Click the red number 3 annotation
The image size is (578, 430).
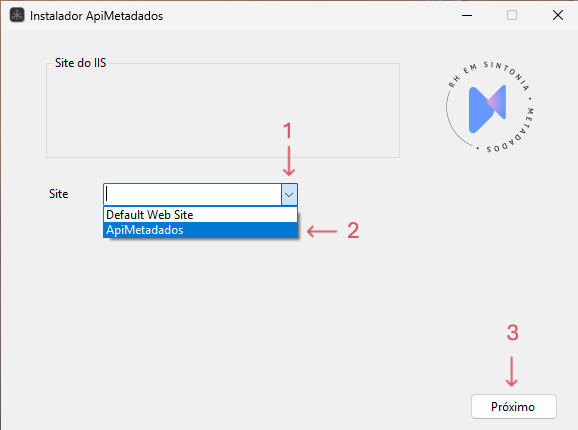[x=512, y=333]
